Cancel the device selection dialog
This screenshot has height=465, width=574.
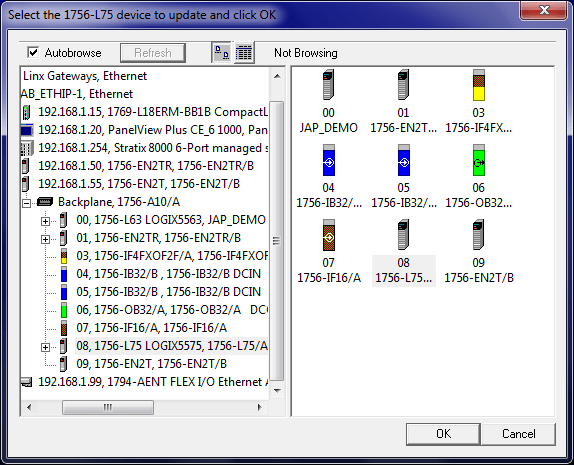pyautogui.click(x=518, y=434)
